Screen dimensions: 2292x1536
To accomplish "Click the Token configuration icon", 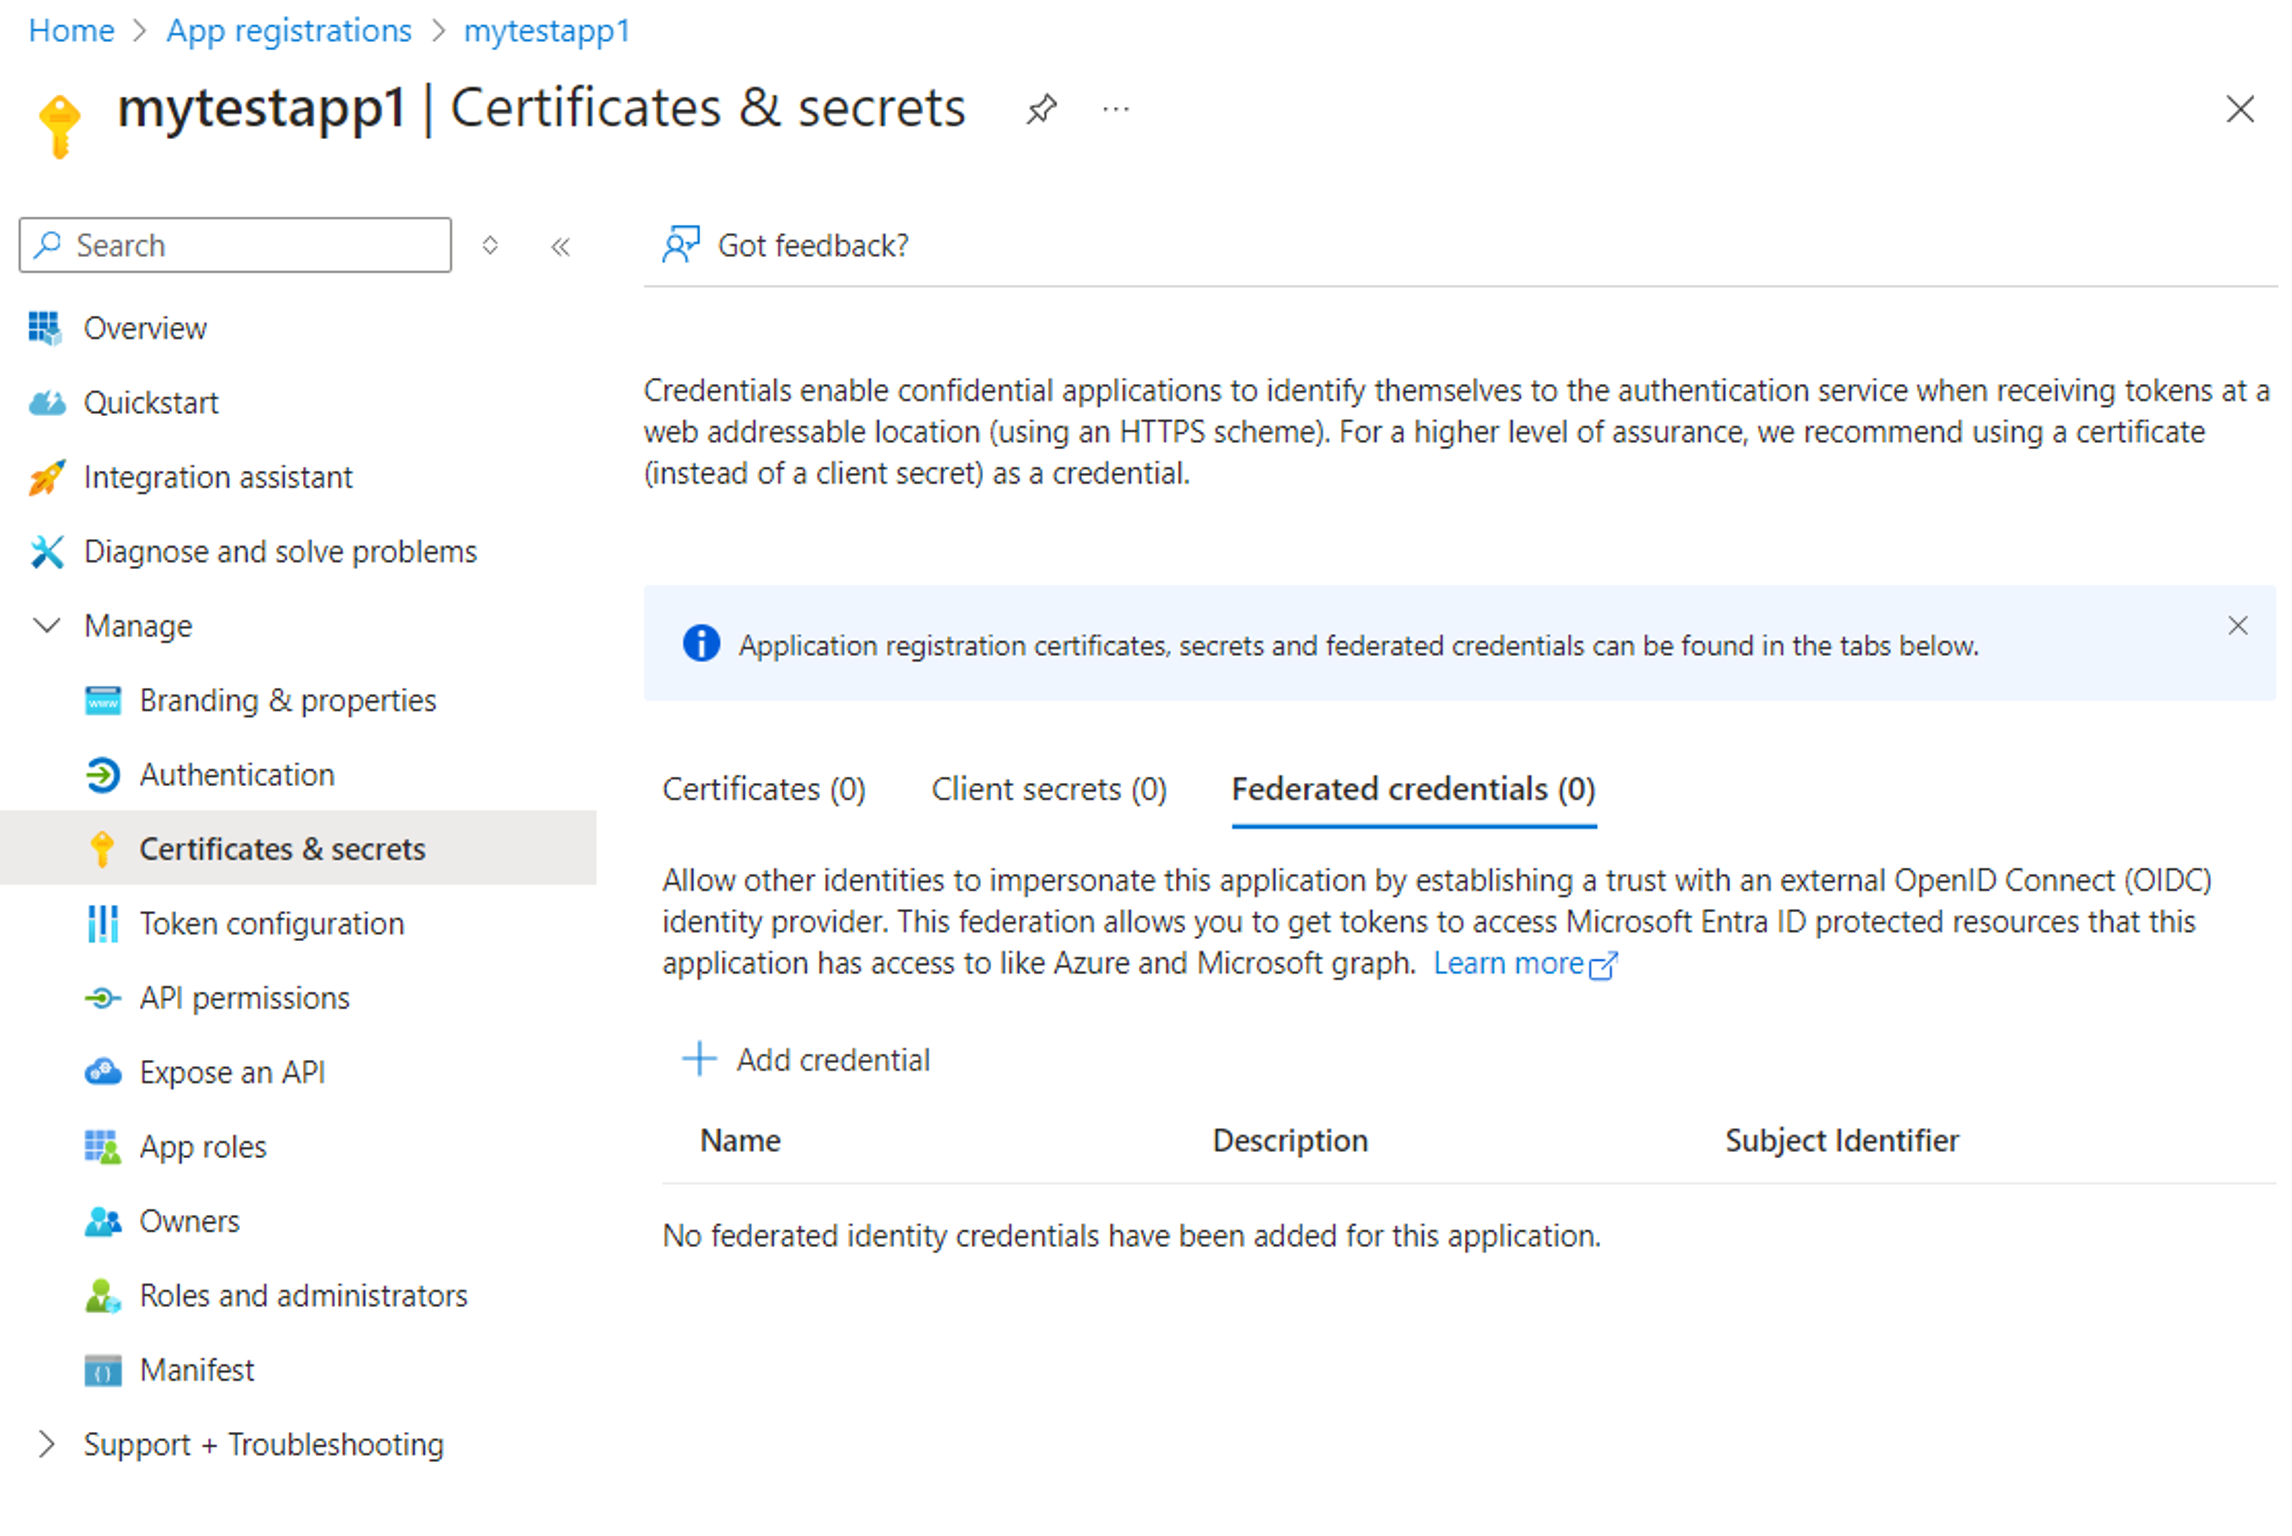I will point(96,922).
